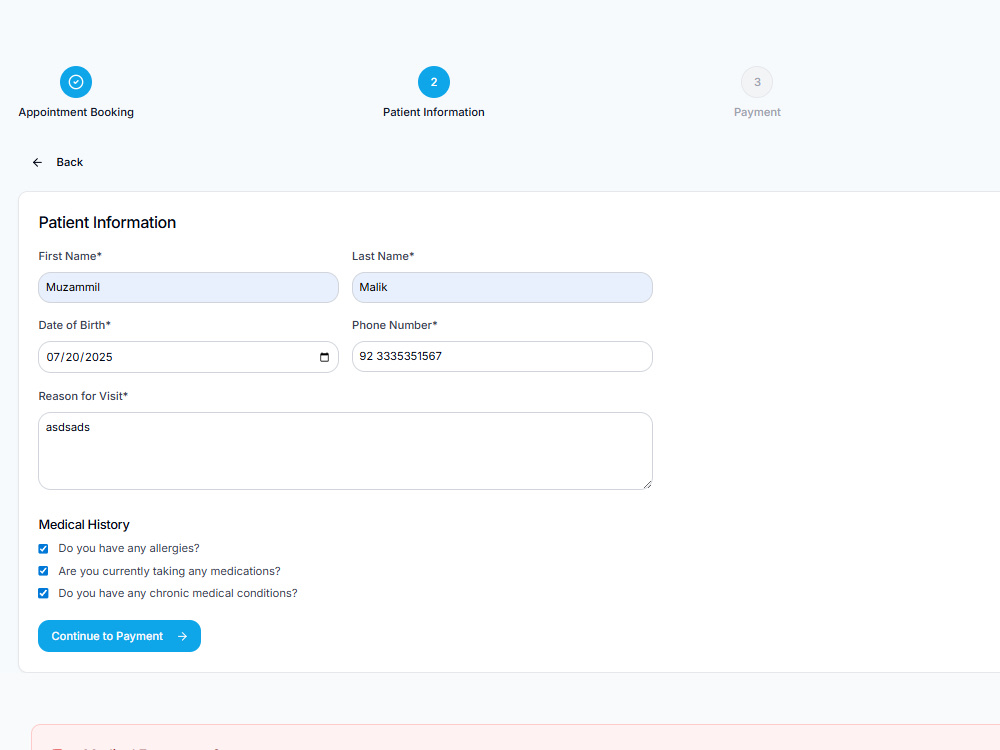Click the 'Do you have any allergies?' label
The image size is (1000, 750).
click(x=129, y=548)
